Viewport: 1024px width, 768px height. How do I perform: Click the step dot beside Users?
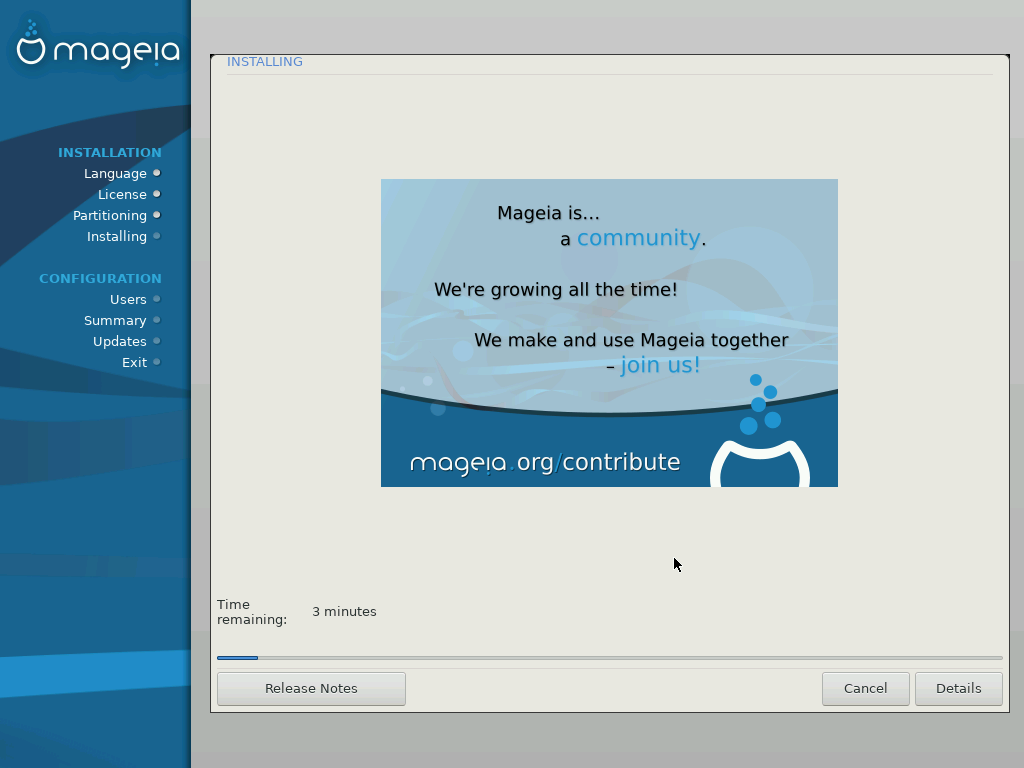(157, 299)
